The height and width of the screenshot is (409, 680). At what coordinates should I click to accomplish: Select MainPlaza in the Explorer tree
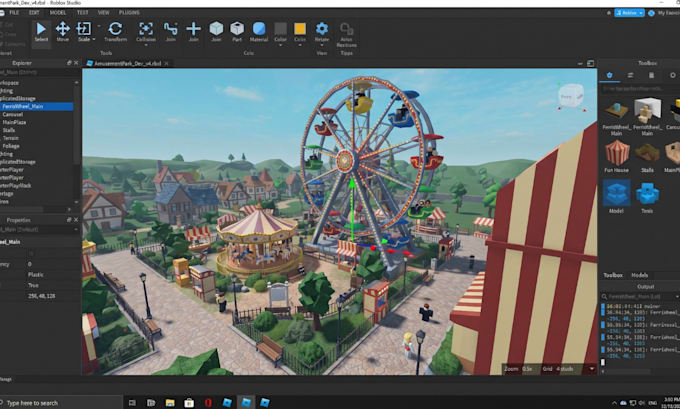(x=14, y=122)
